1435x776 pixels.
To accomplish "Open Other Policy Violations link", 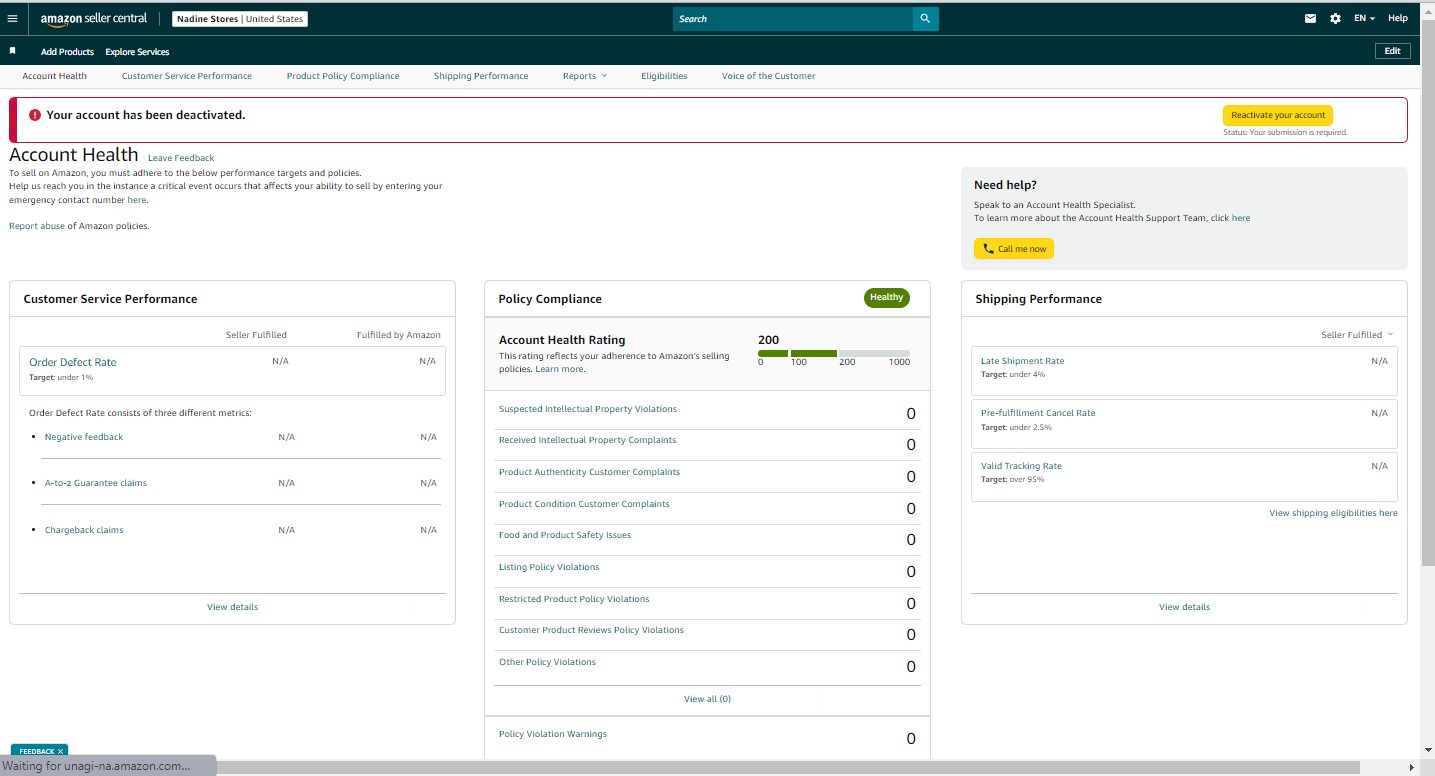I will click(547, 662).
